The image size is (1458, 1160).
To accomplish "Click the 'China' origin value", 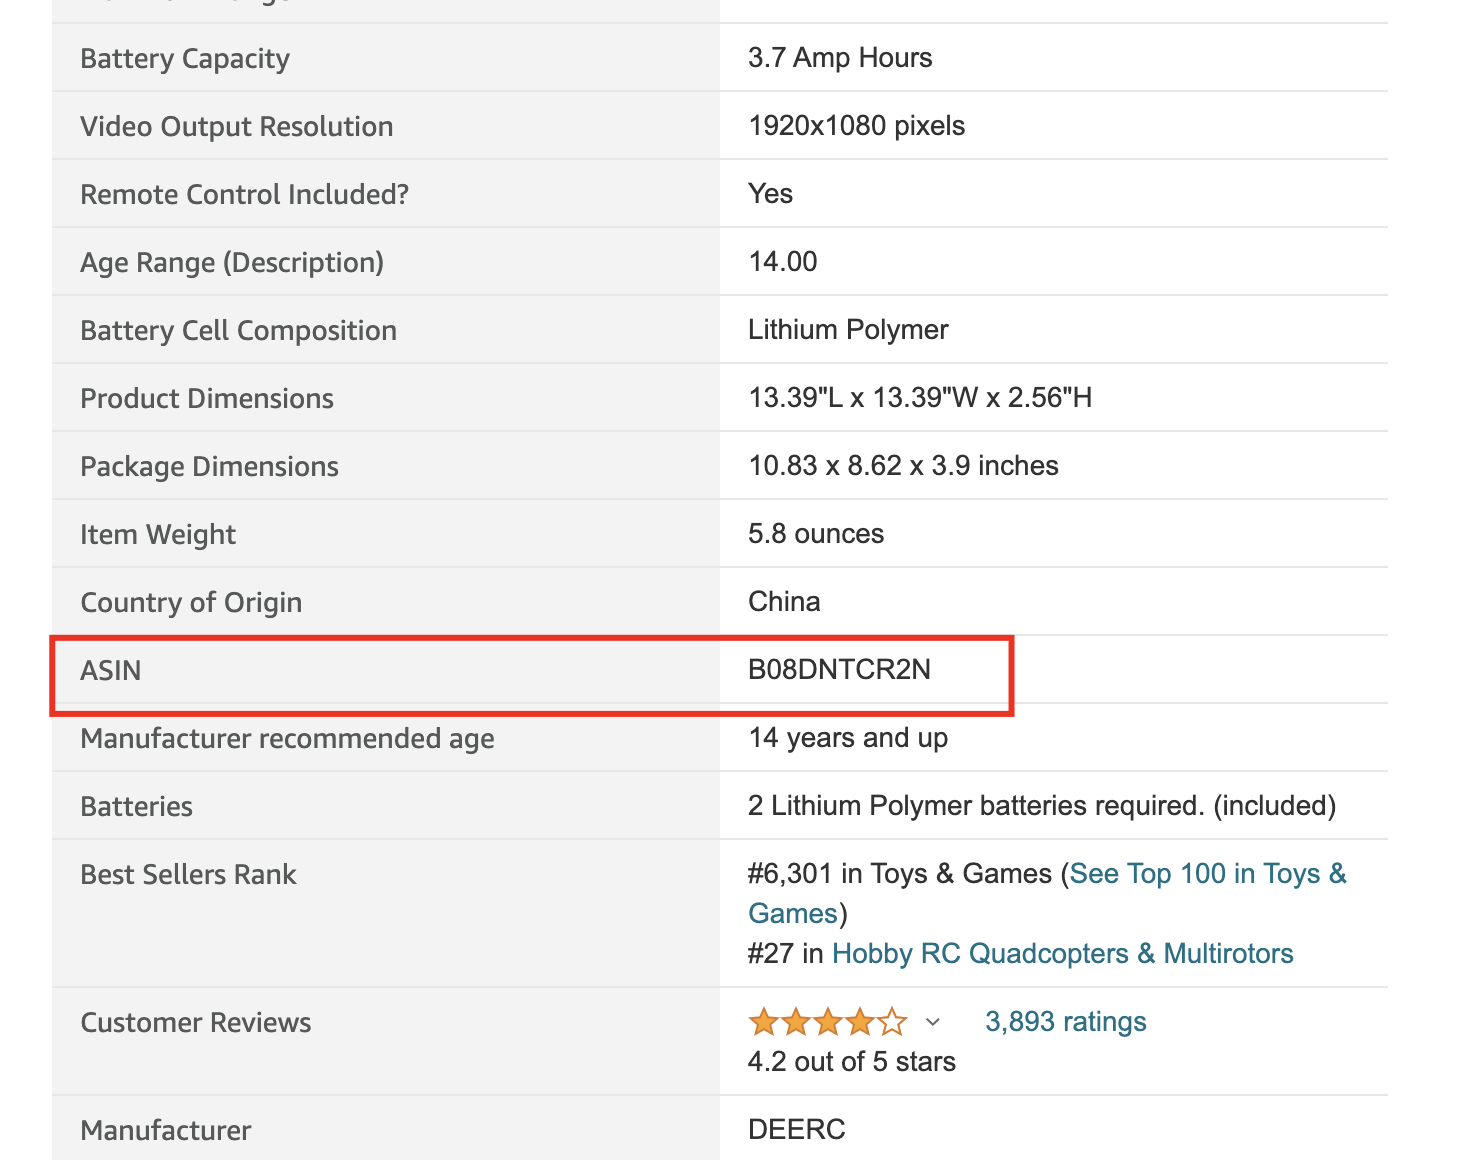I will (x=784, y=601).
